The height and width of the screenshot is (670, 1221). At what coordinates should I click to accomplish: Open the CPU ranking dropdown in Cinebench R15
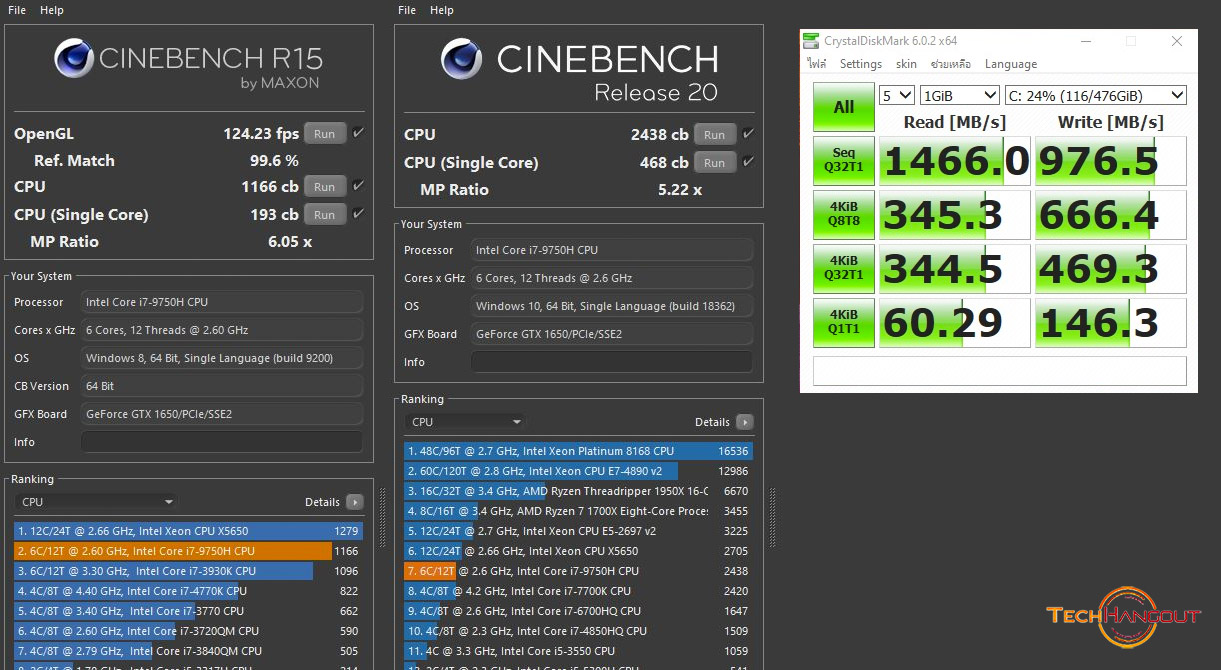coord(96,502)
